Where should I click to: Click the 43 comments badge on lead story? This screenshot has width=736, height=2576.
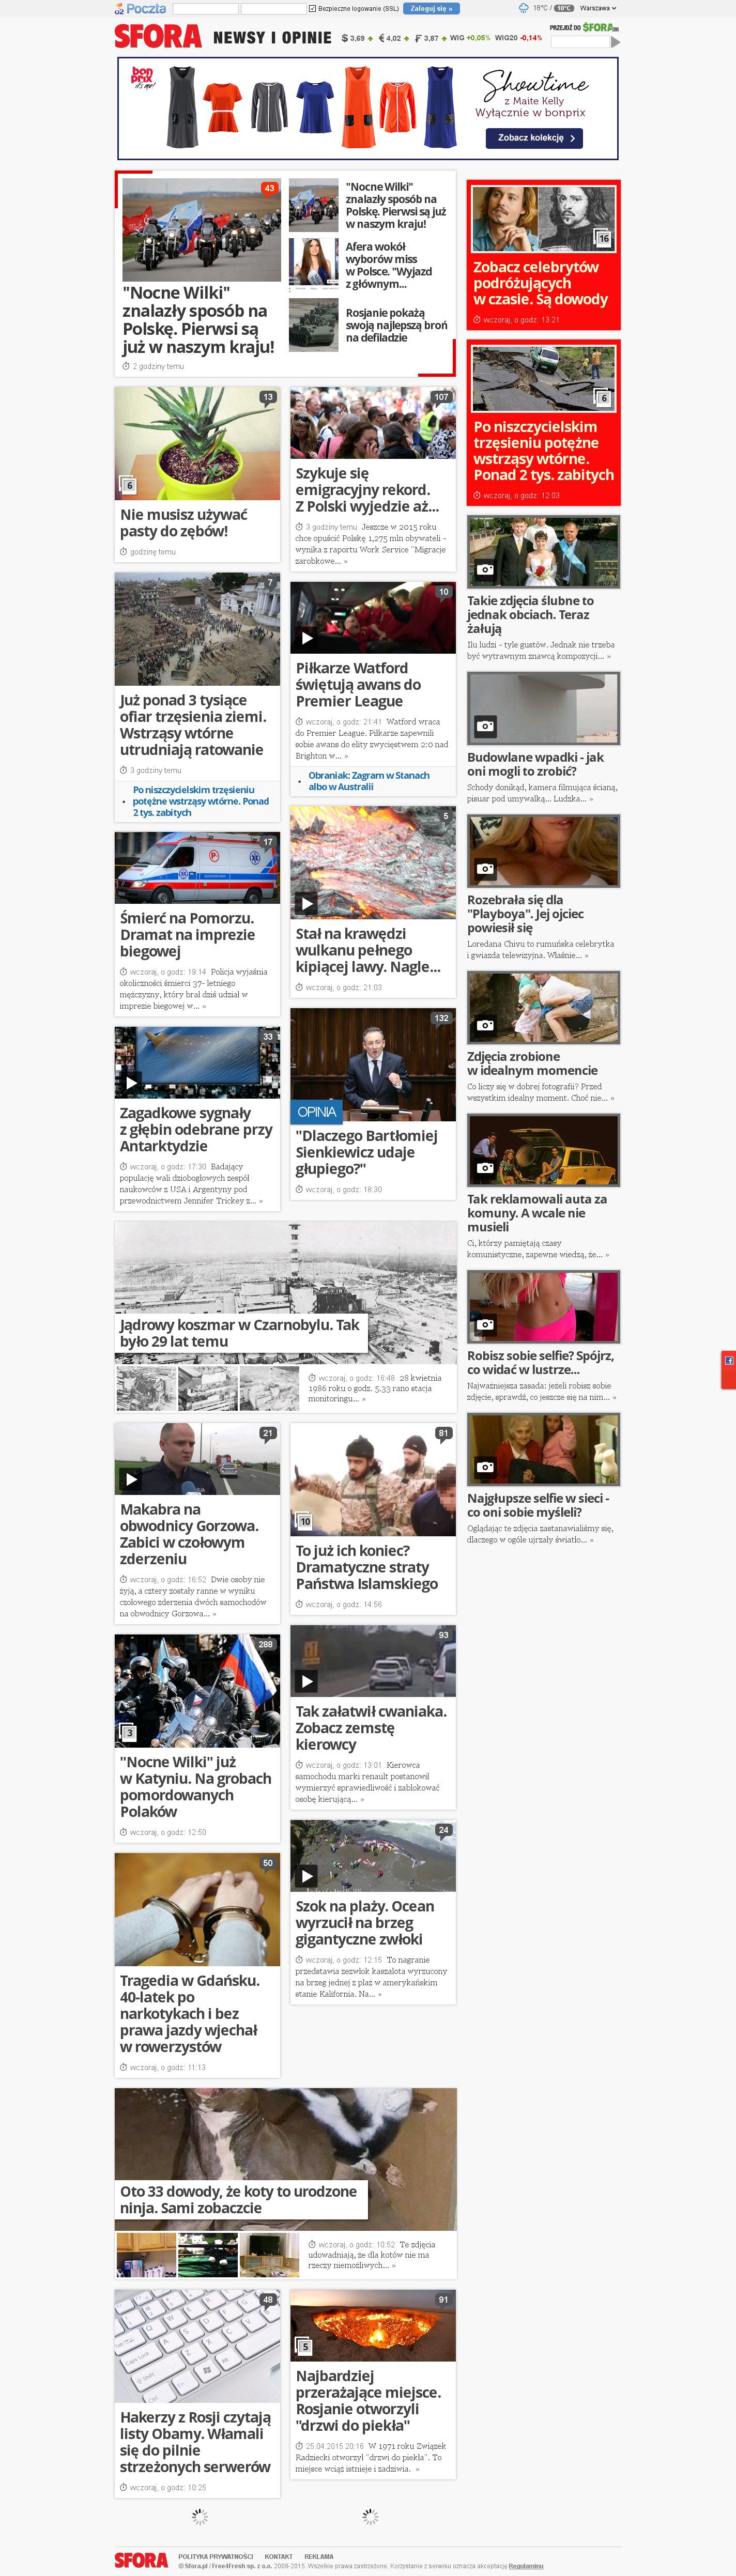point(269,188)
